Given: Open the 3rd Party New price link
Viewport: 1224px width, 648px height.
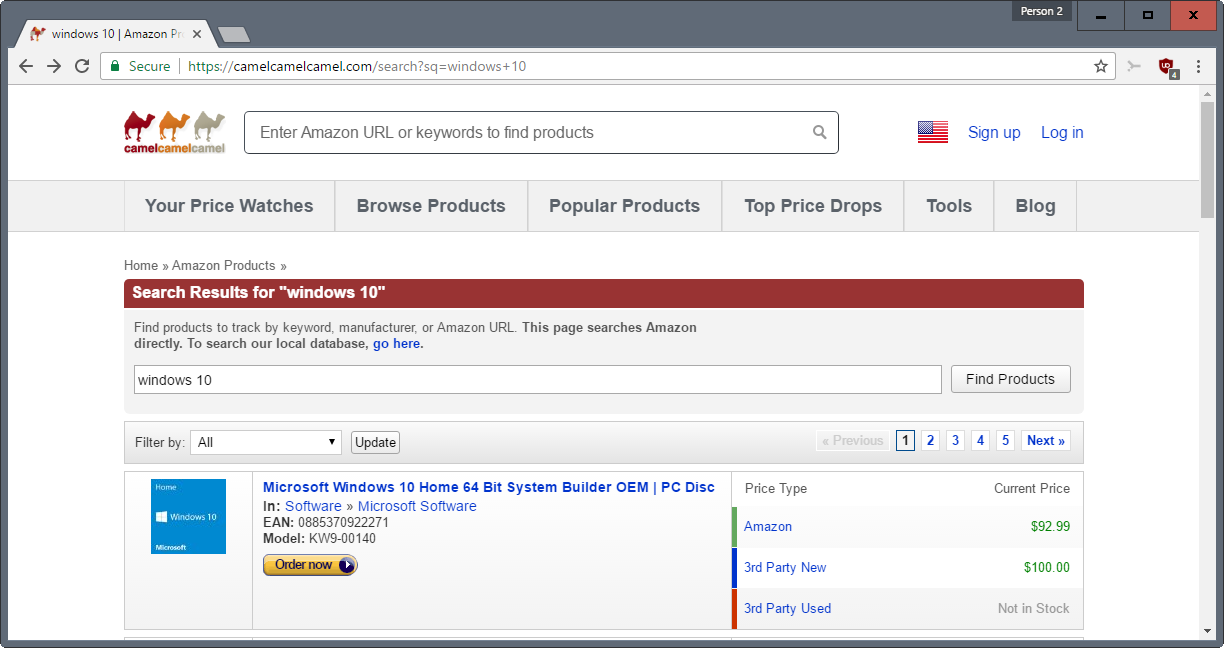Looking at the screenshot, I should pos(785,568).
